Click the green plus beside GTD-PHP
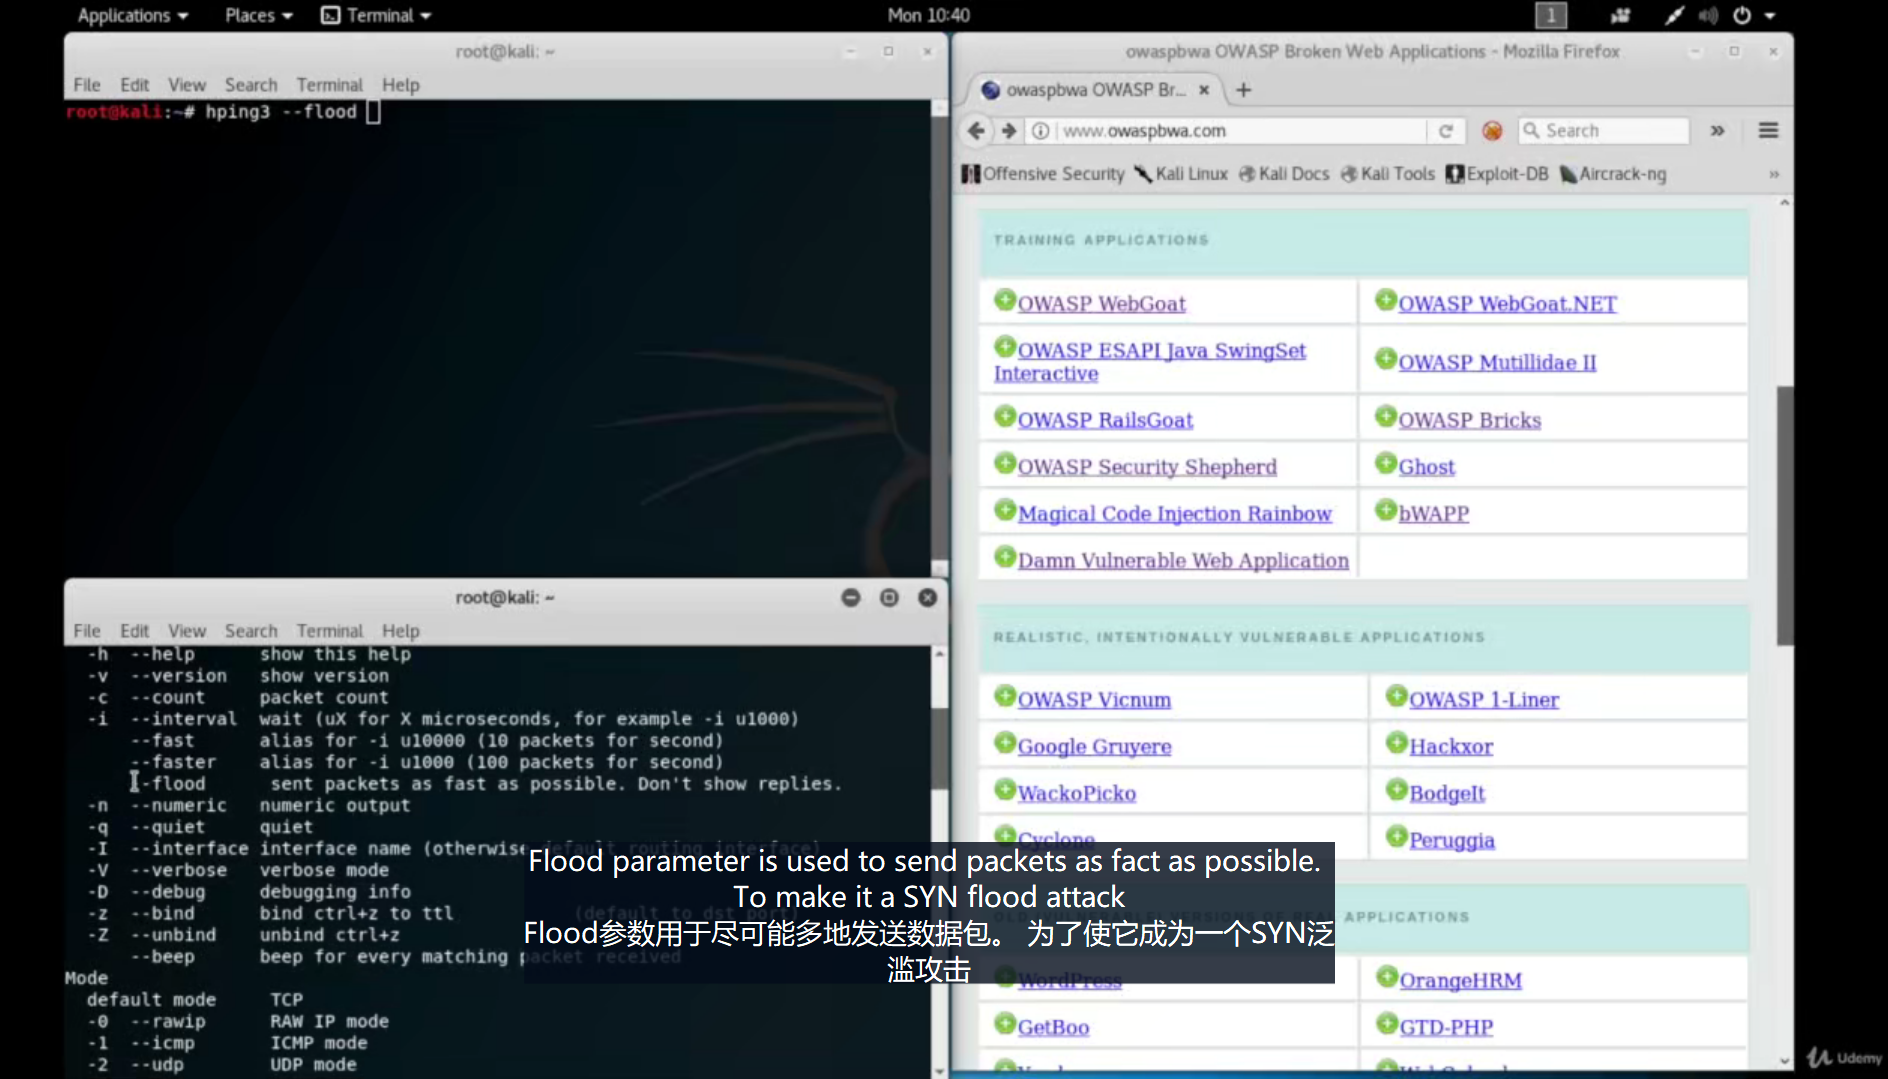Image resolution: width=1888 pixels, height=1079 pixels. (x=1387, y=1024)
